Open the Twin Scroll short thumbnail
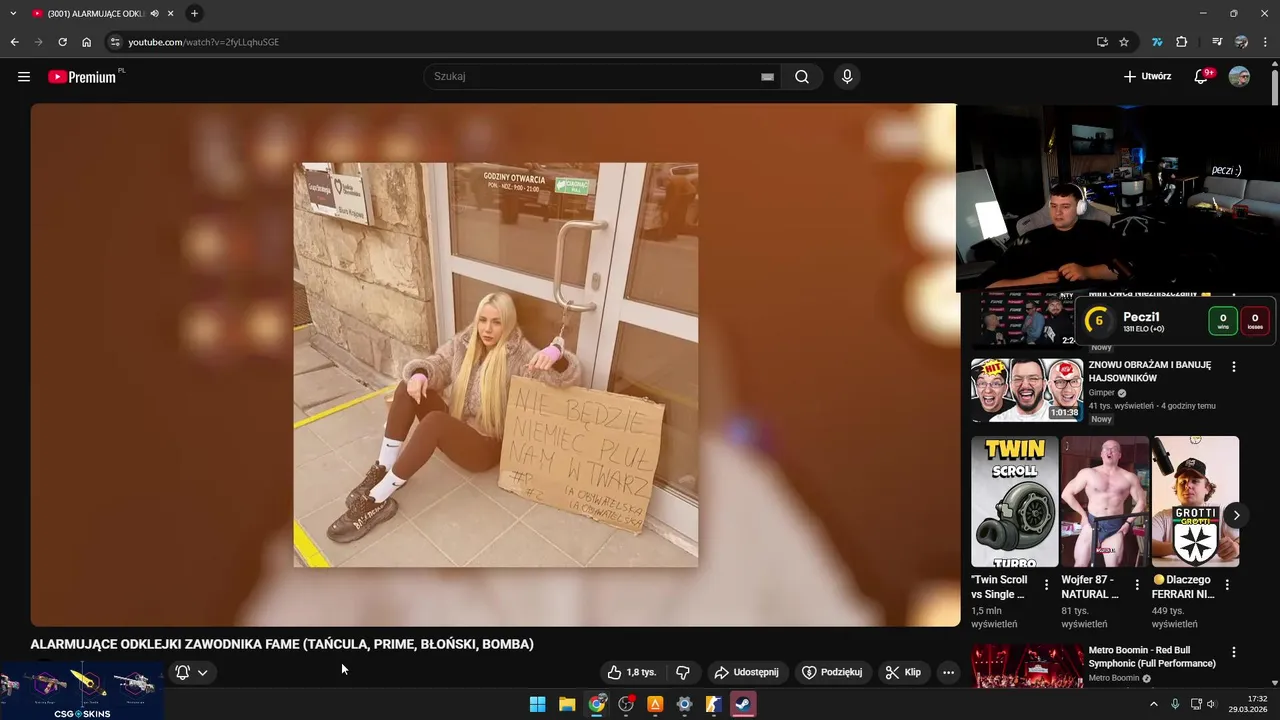Screen dimensions: 1280x720 click(x=1014, y=501)
